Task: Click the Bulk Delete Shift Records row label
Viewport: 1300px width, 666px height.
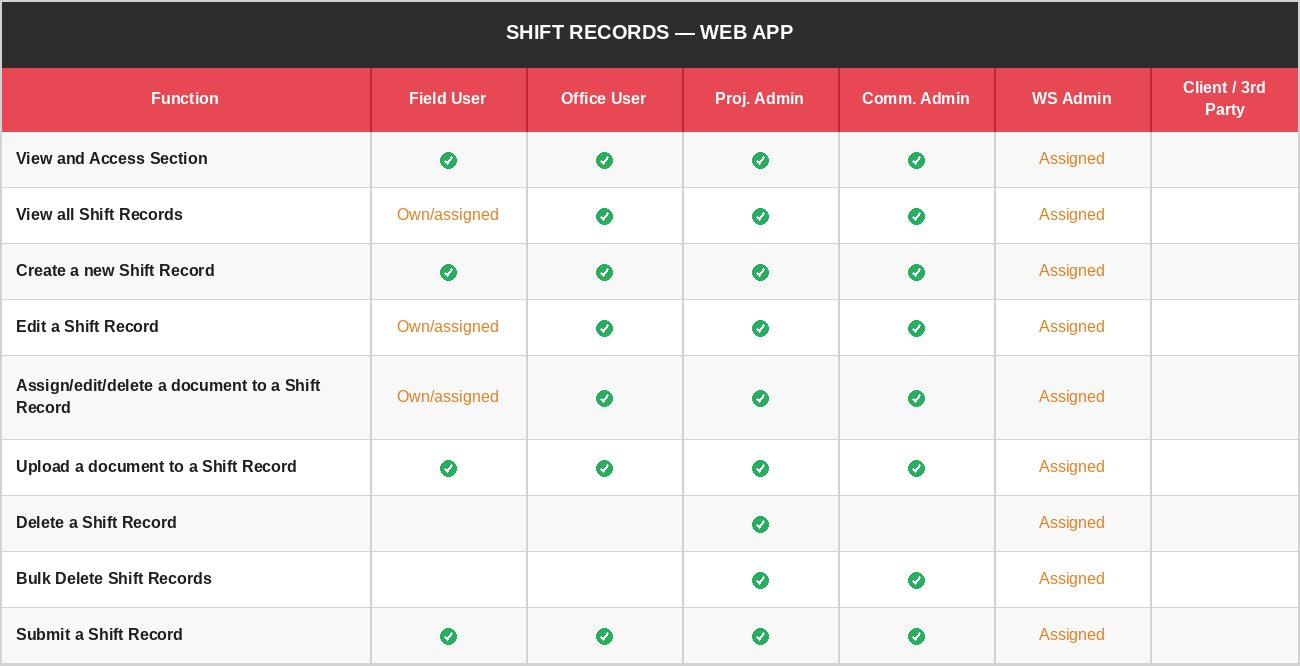Action: [x=114, y=578]
